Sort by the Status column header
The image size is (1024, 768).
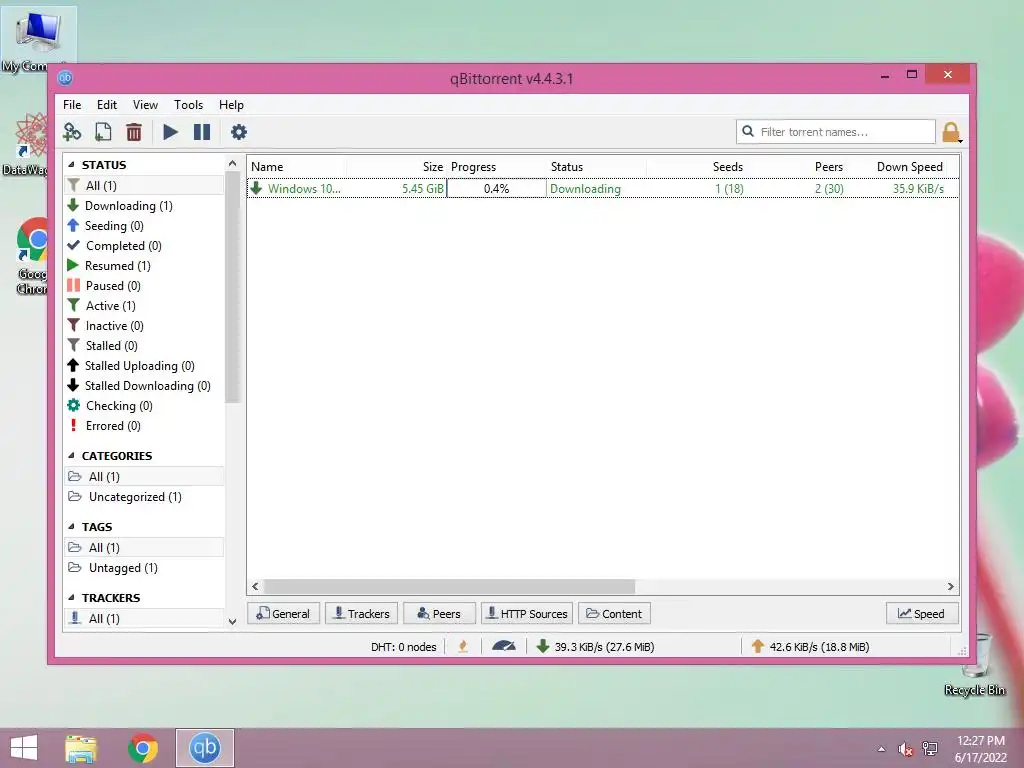596,167
